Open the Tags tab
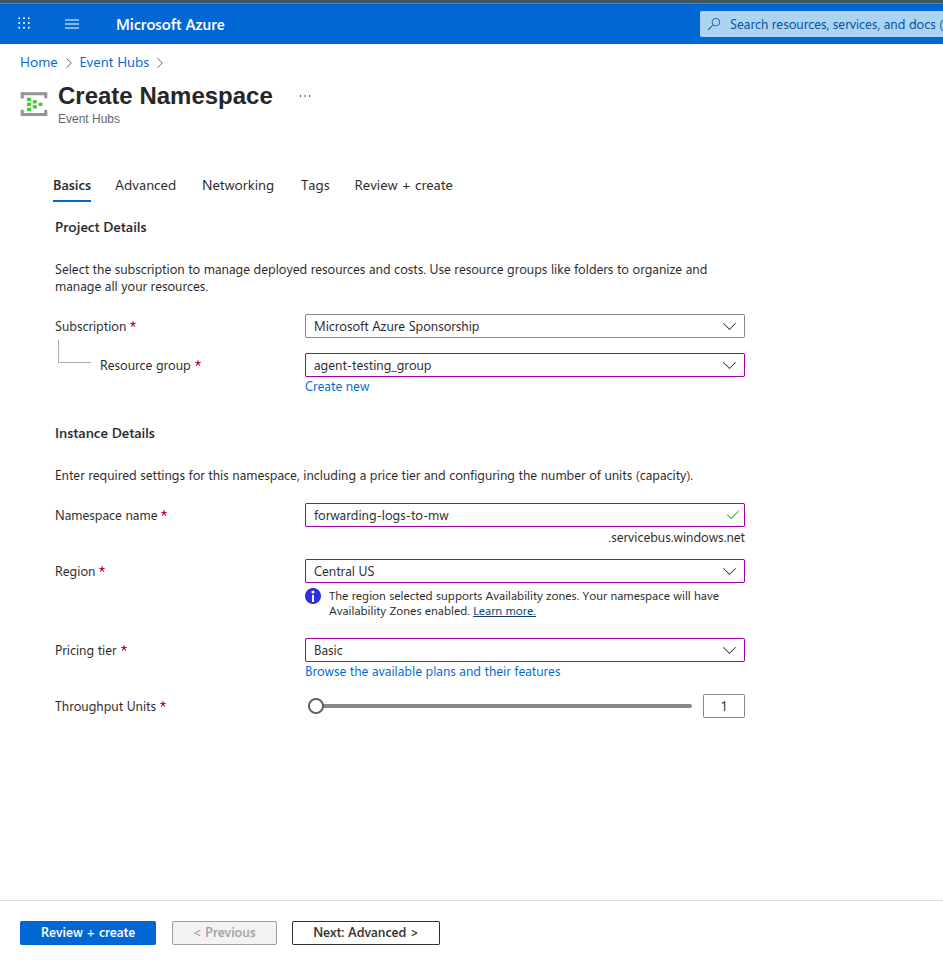 pos(315,185)
